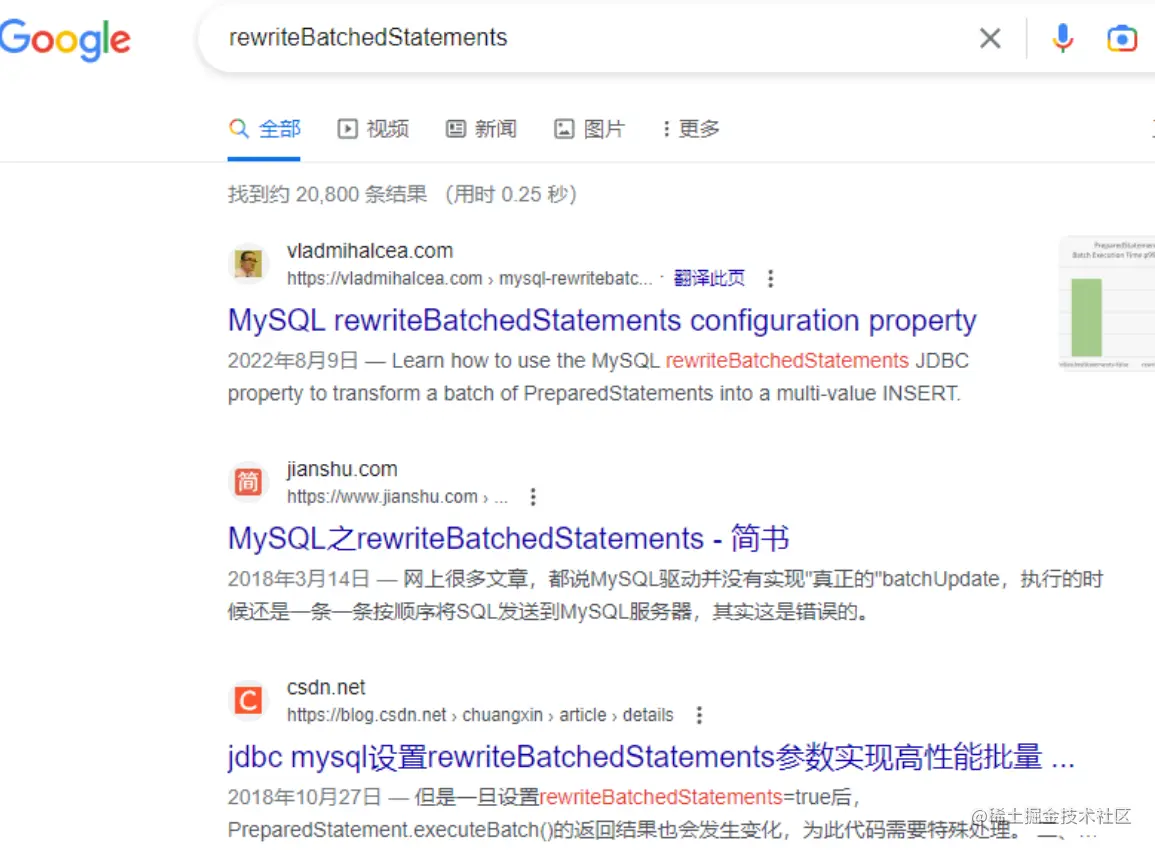The height and width of the screenshot is (850, 1155).
Task: Open jdbc mysql设置rewriteBatchedStatements result title
Action: 651,756
